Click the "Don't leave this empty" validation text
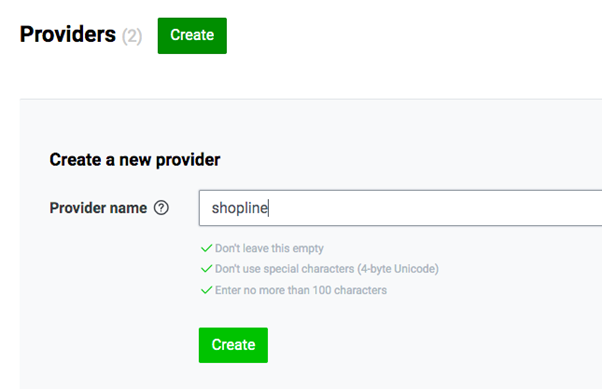602x389 pixels. coord(269,248)
